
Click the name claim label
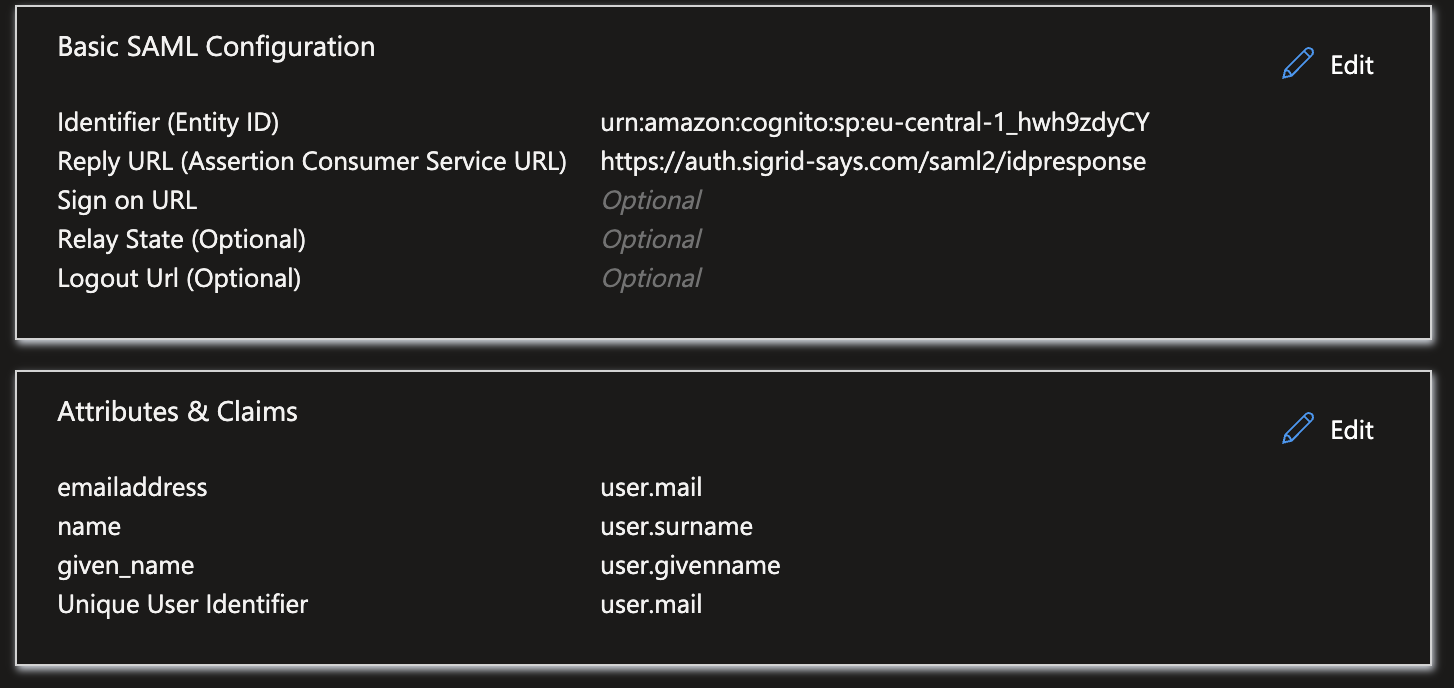point(89,527)
